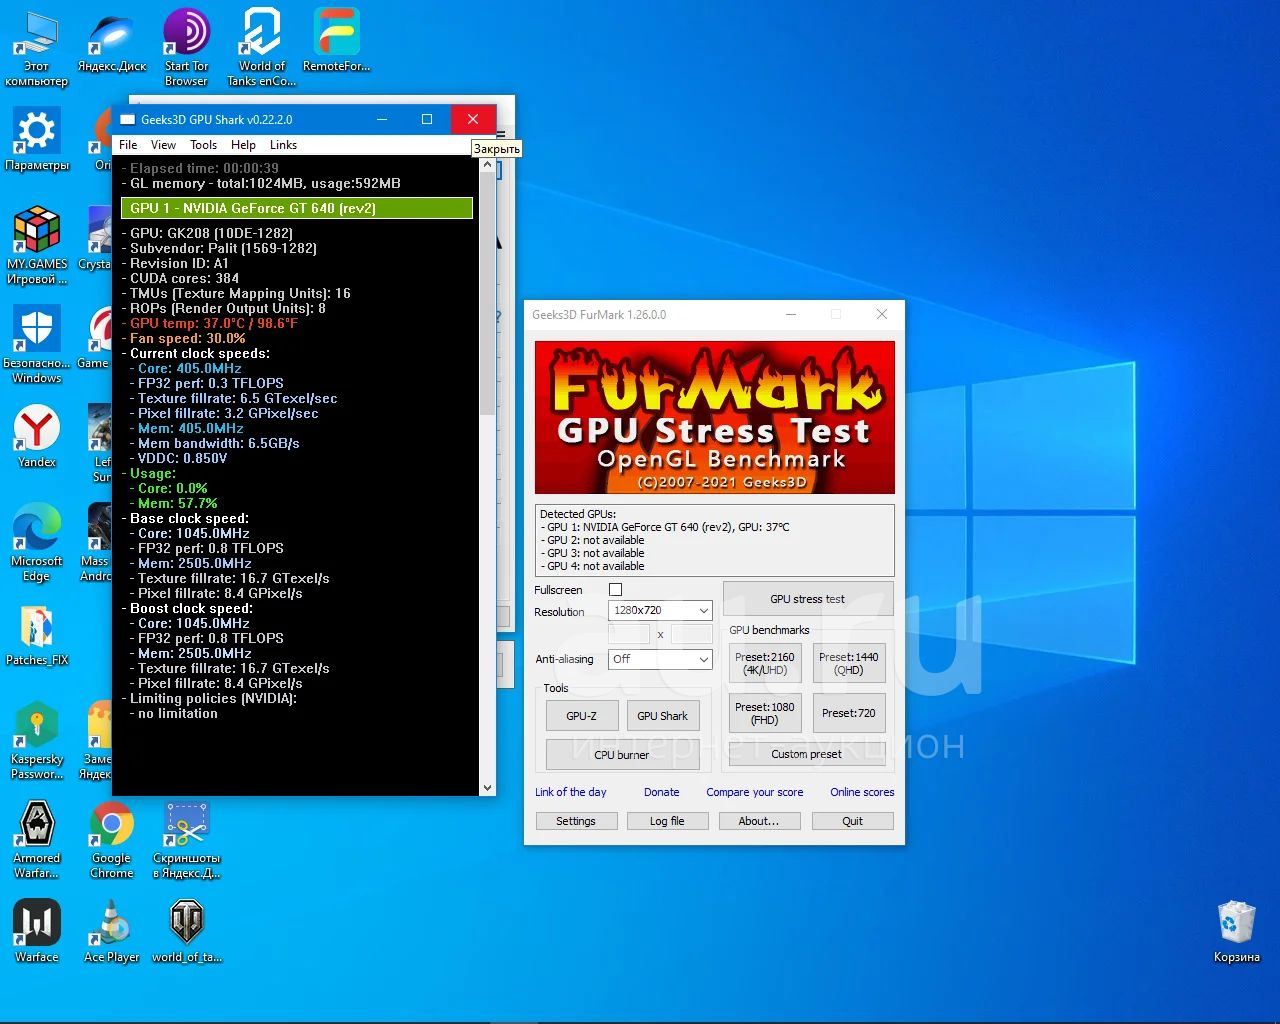
Task: Run Preset:720 benchmark
Action: tap(849, 713)
